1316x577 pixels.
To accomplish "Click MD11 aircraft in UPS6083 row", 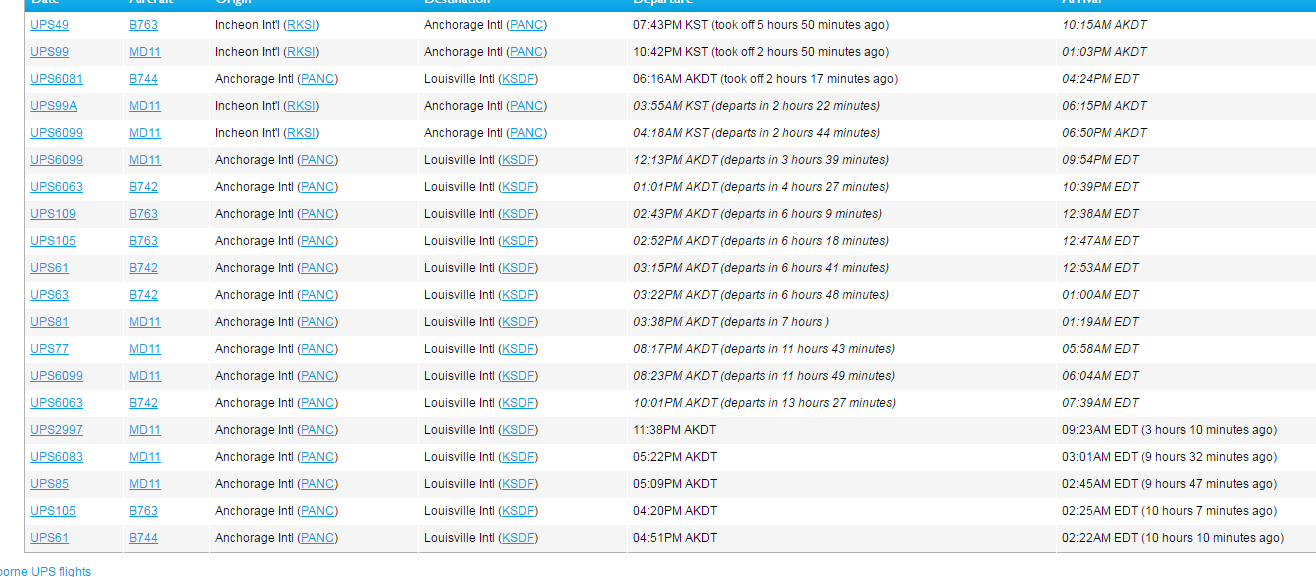I will [145, 457].
